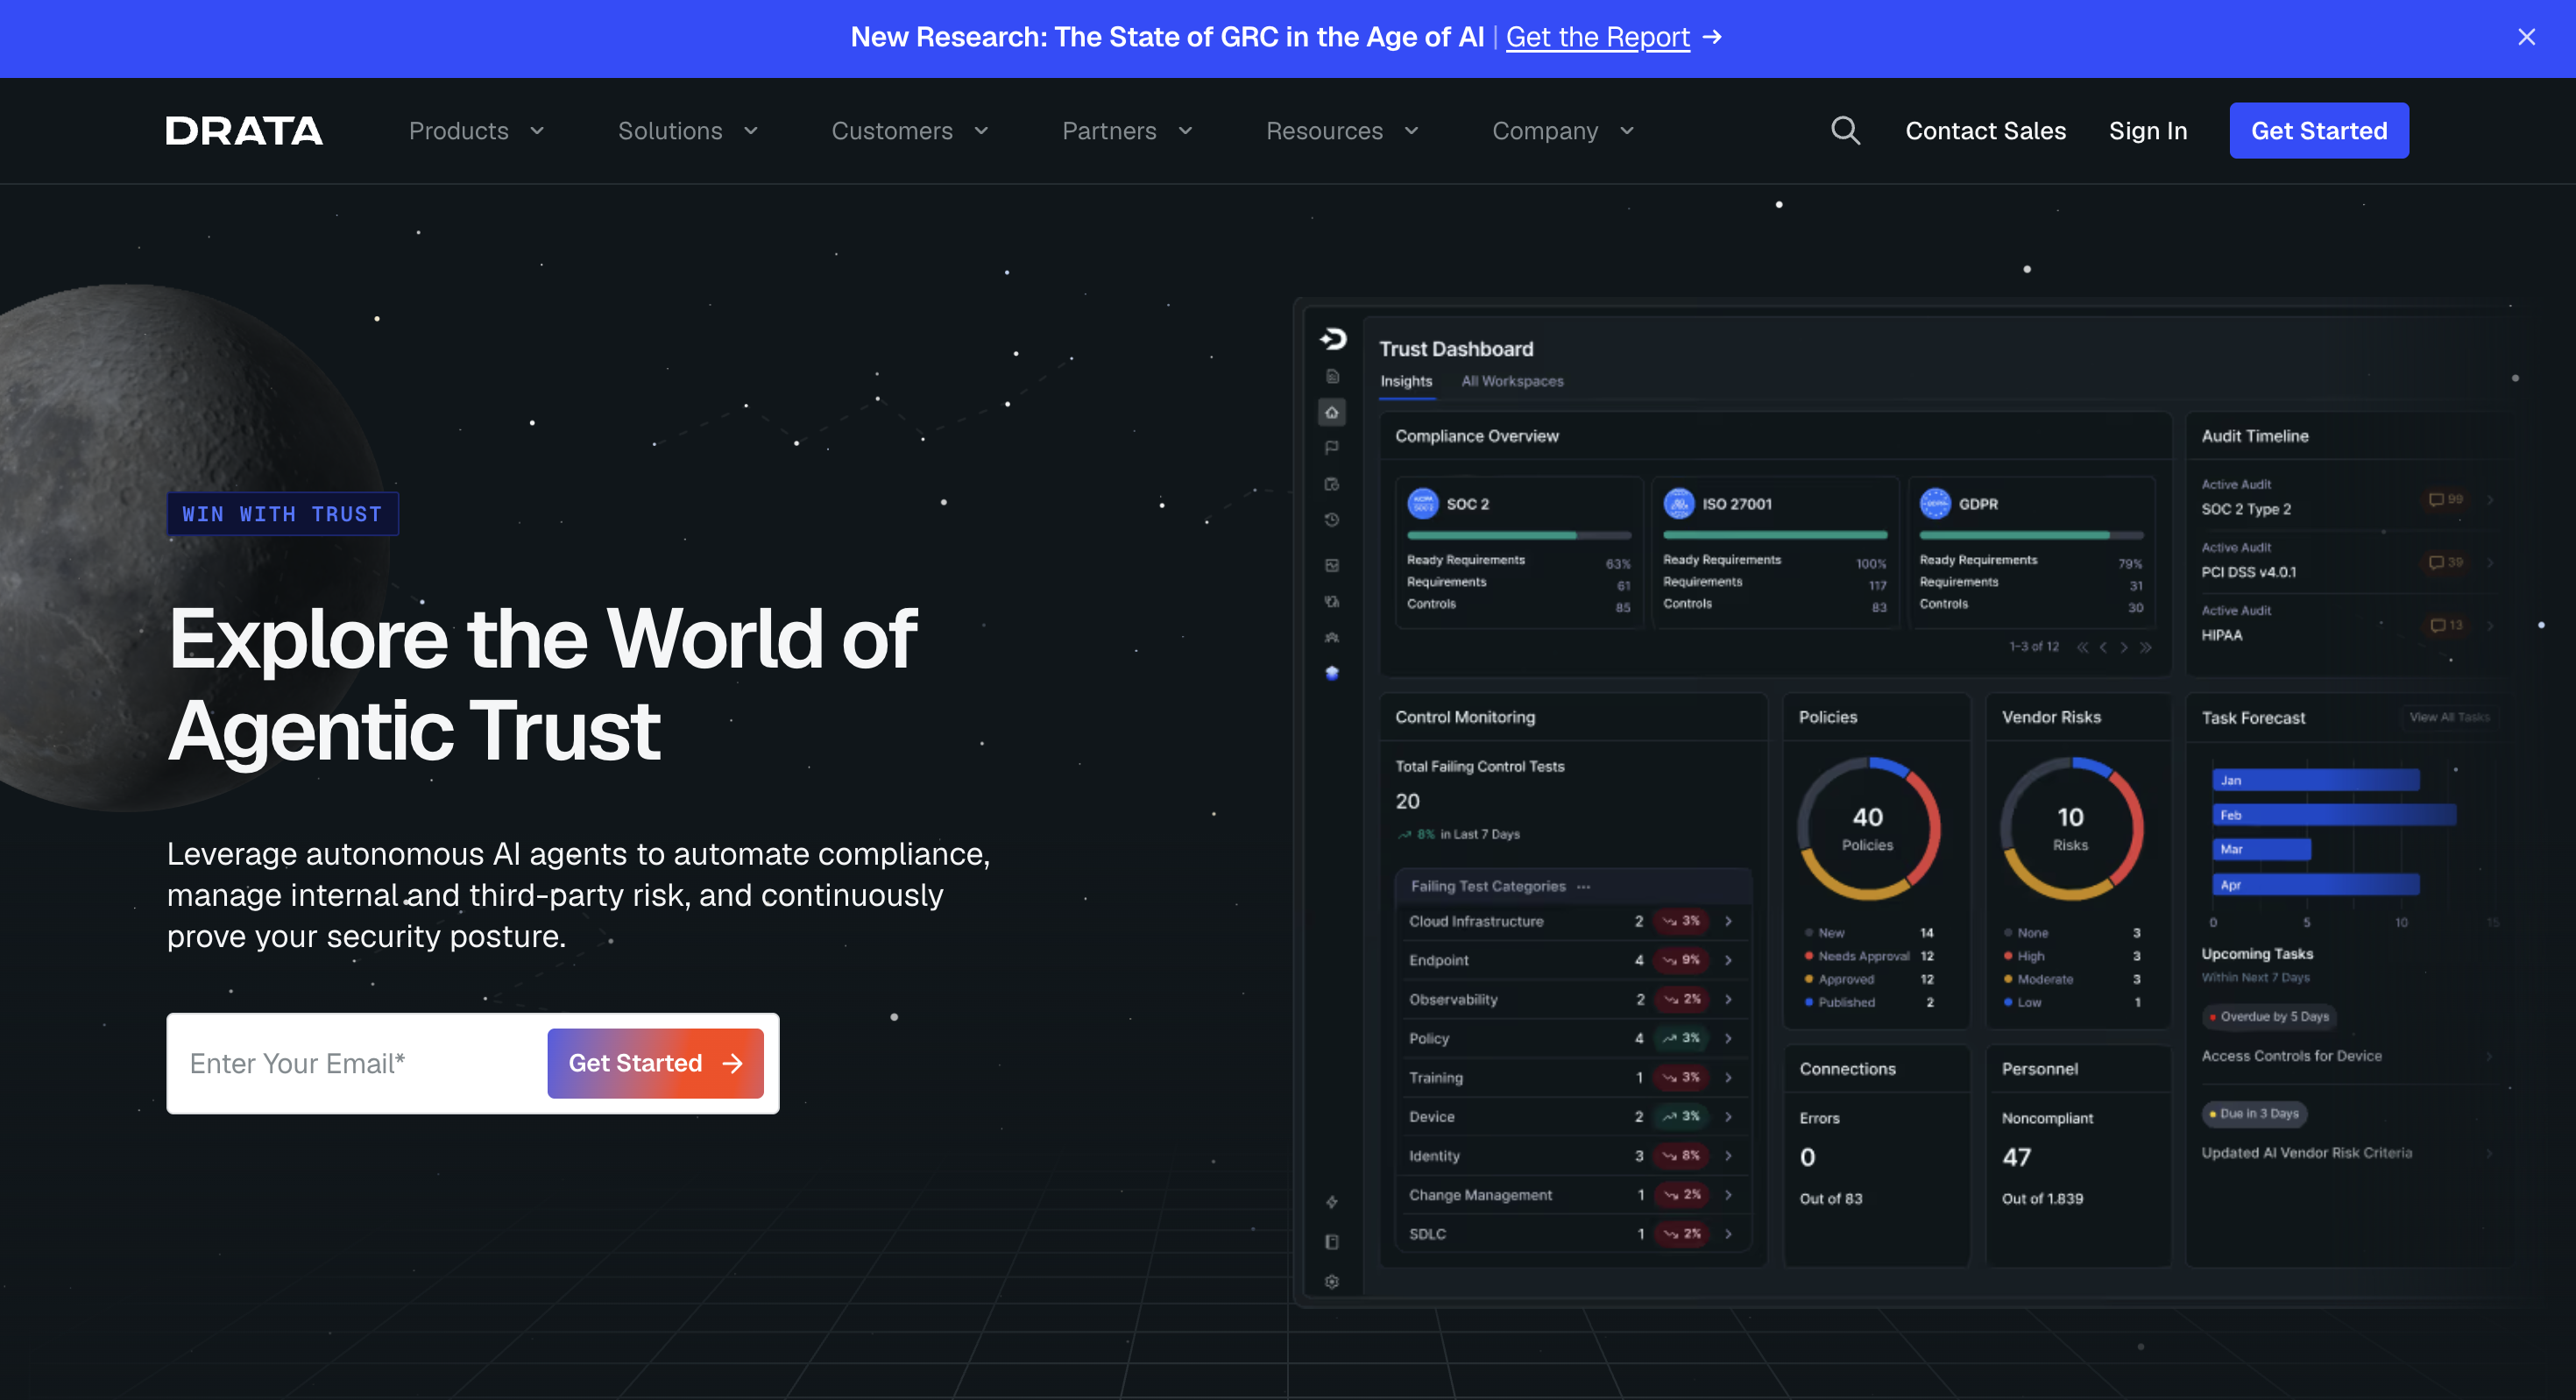
Task: Click the notebook icon above settings gear
Action: pos(1332,1242)
